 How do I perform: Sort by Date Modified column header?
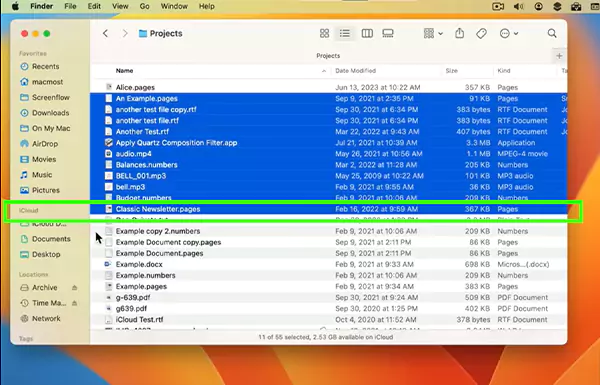coord(355,71)
